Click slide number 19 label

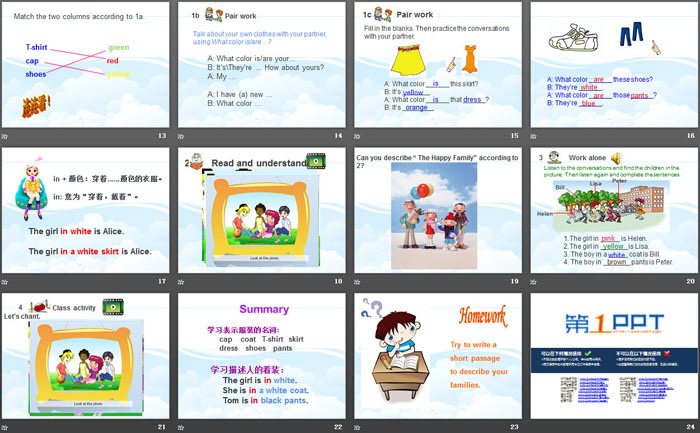(515, 281)
